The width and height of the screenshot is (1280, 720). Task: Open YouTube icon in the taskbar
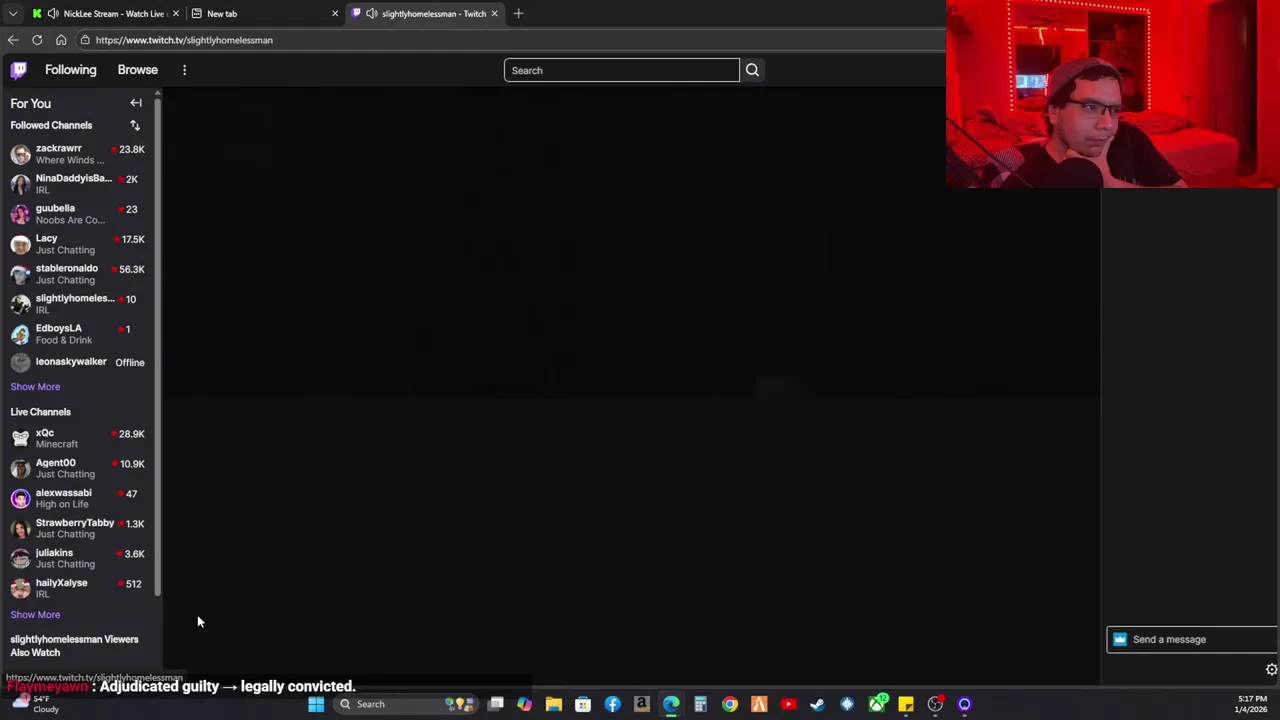(788, 704)
